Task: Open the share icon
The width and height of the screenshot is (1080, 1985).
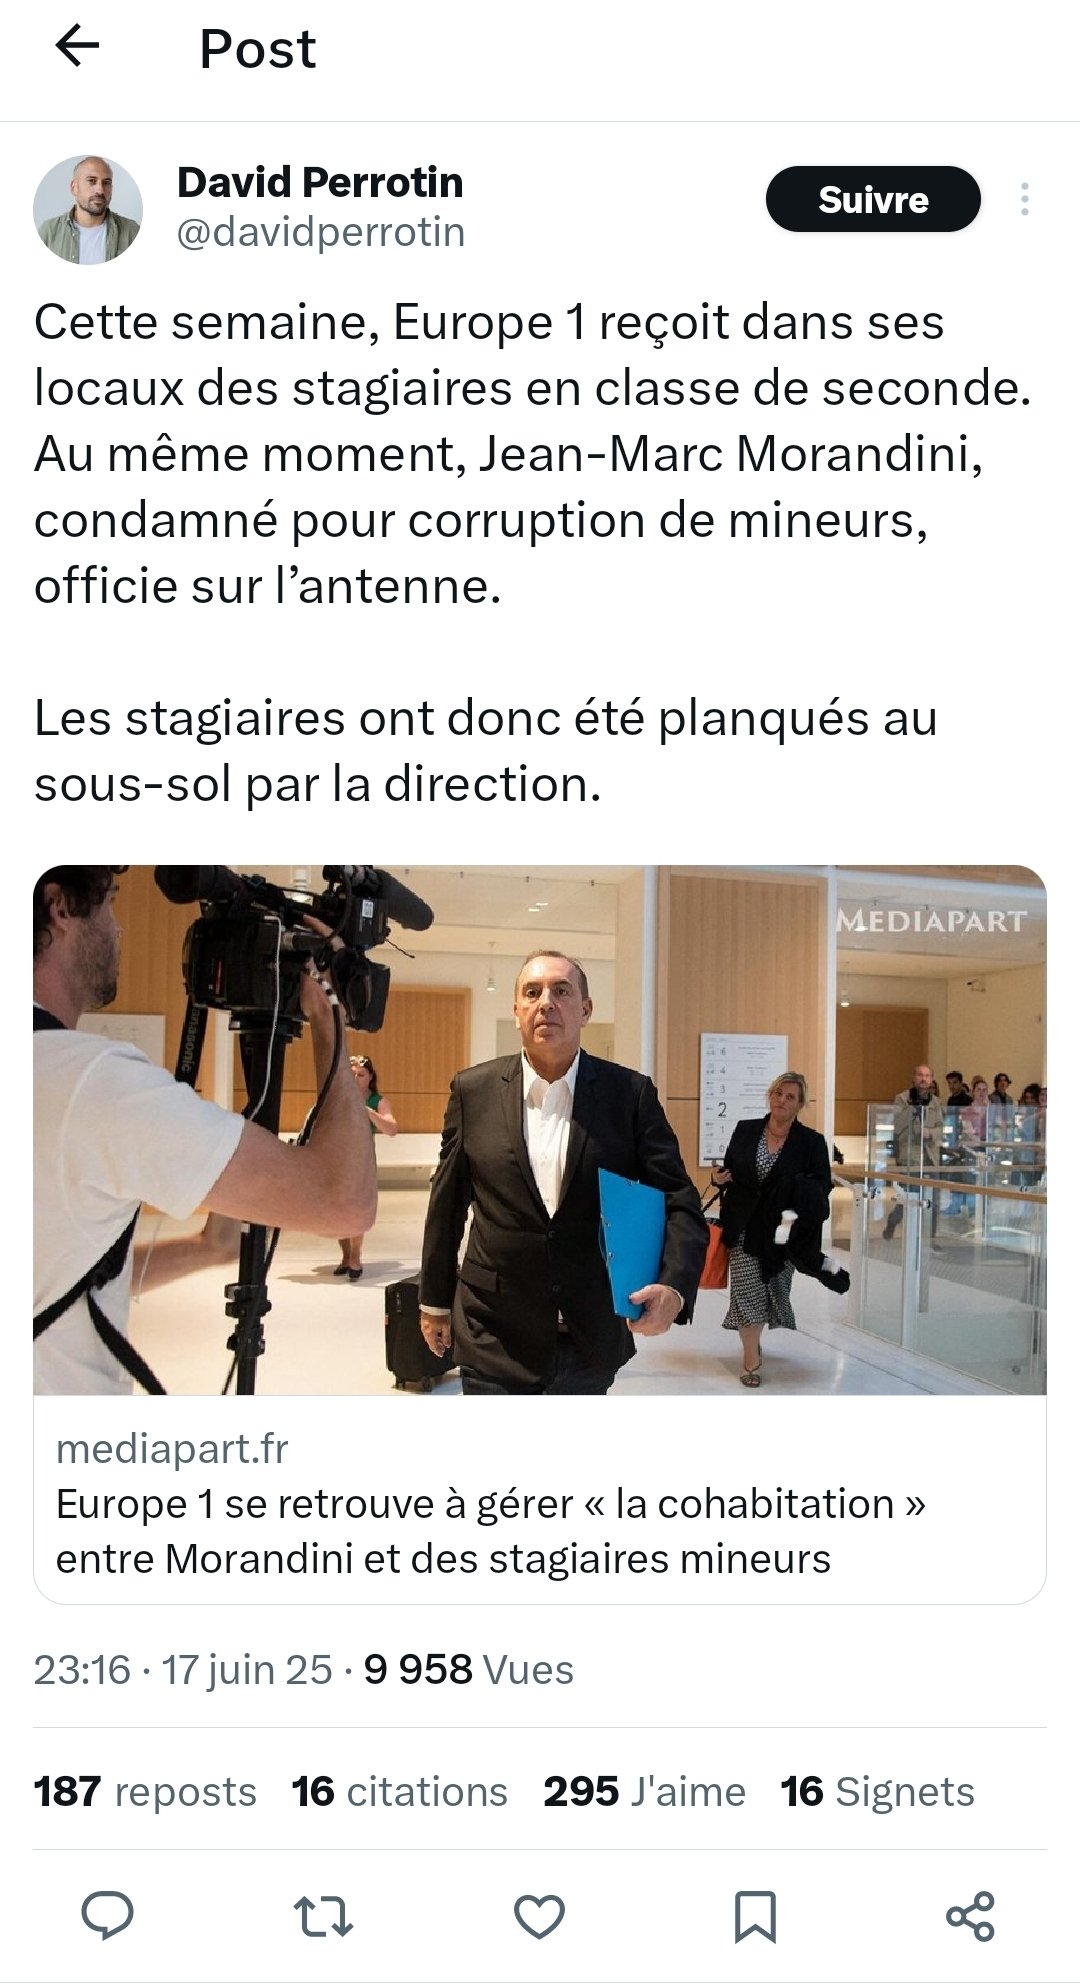Action: point(970,1916)
